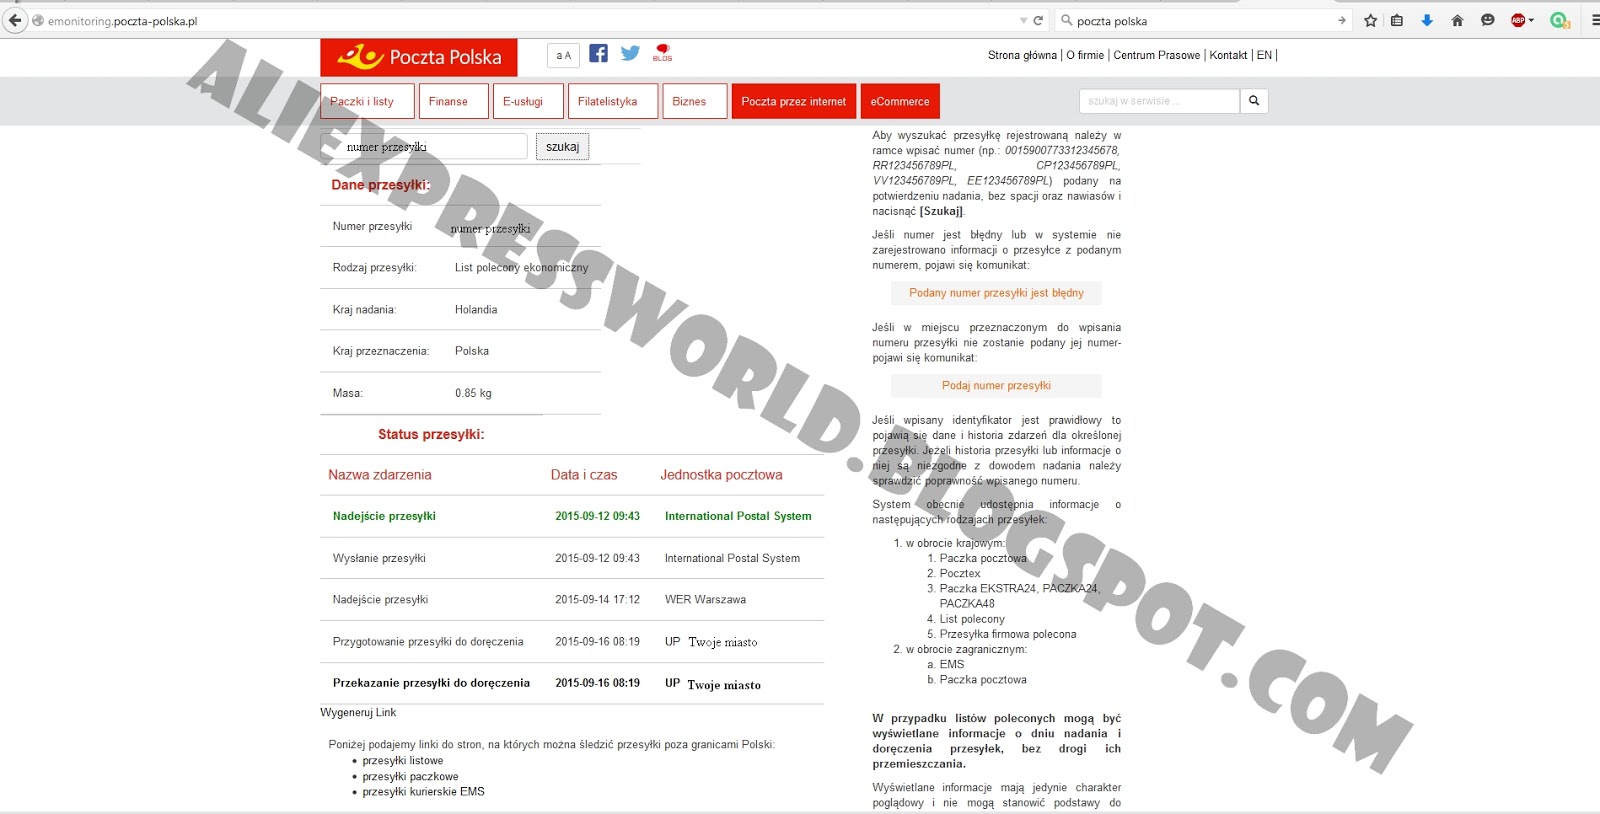
Task: Switch language with the EN link
Action: click(x=1264, y=55)
